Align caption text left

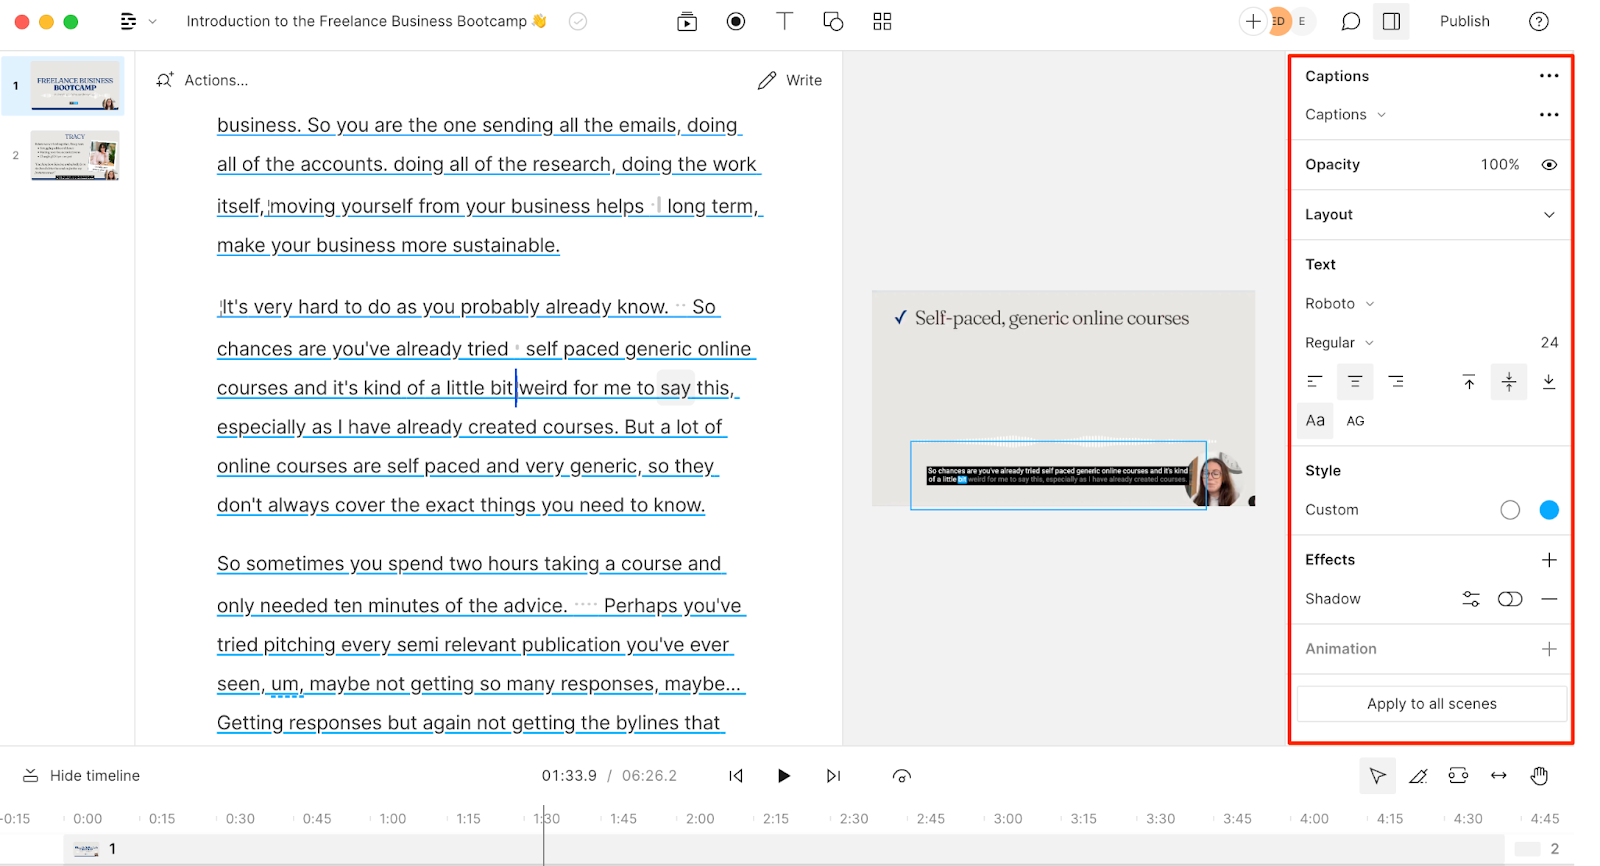click(1315, 382)
